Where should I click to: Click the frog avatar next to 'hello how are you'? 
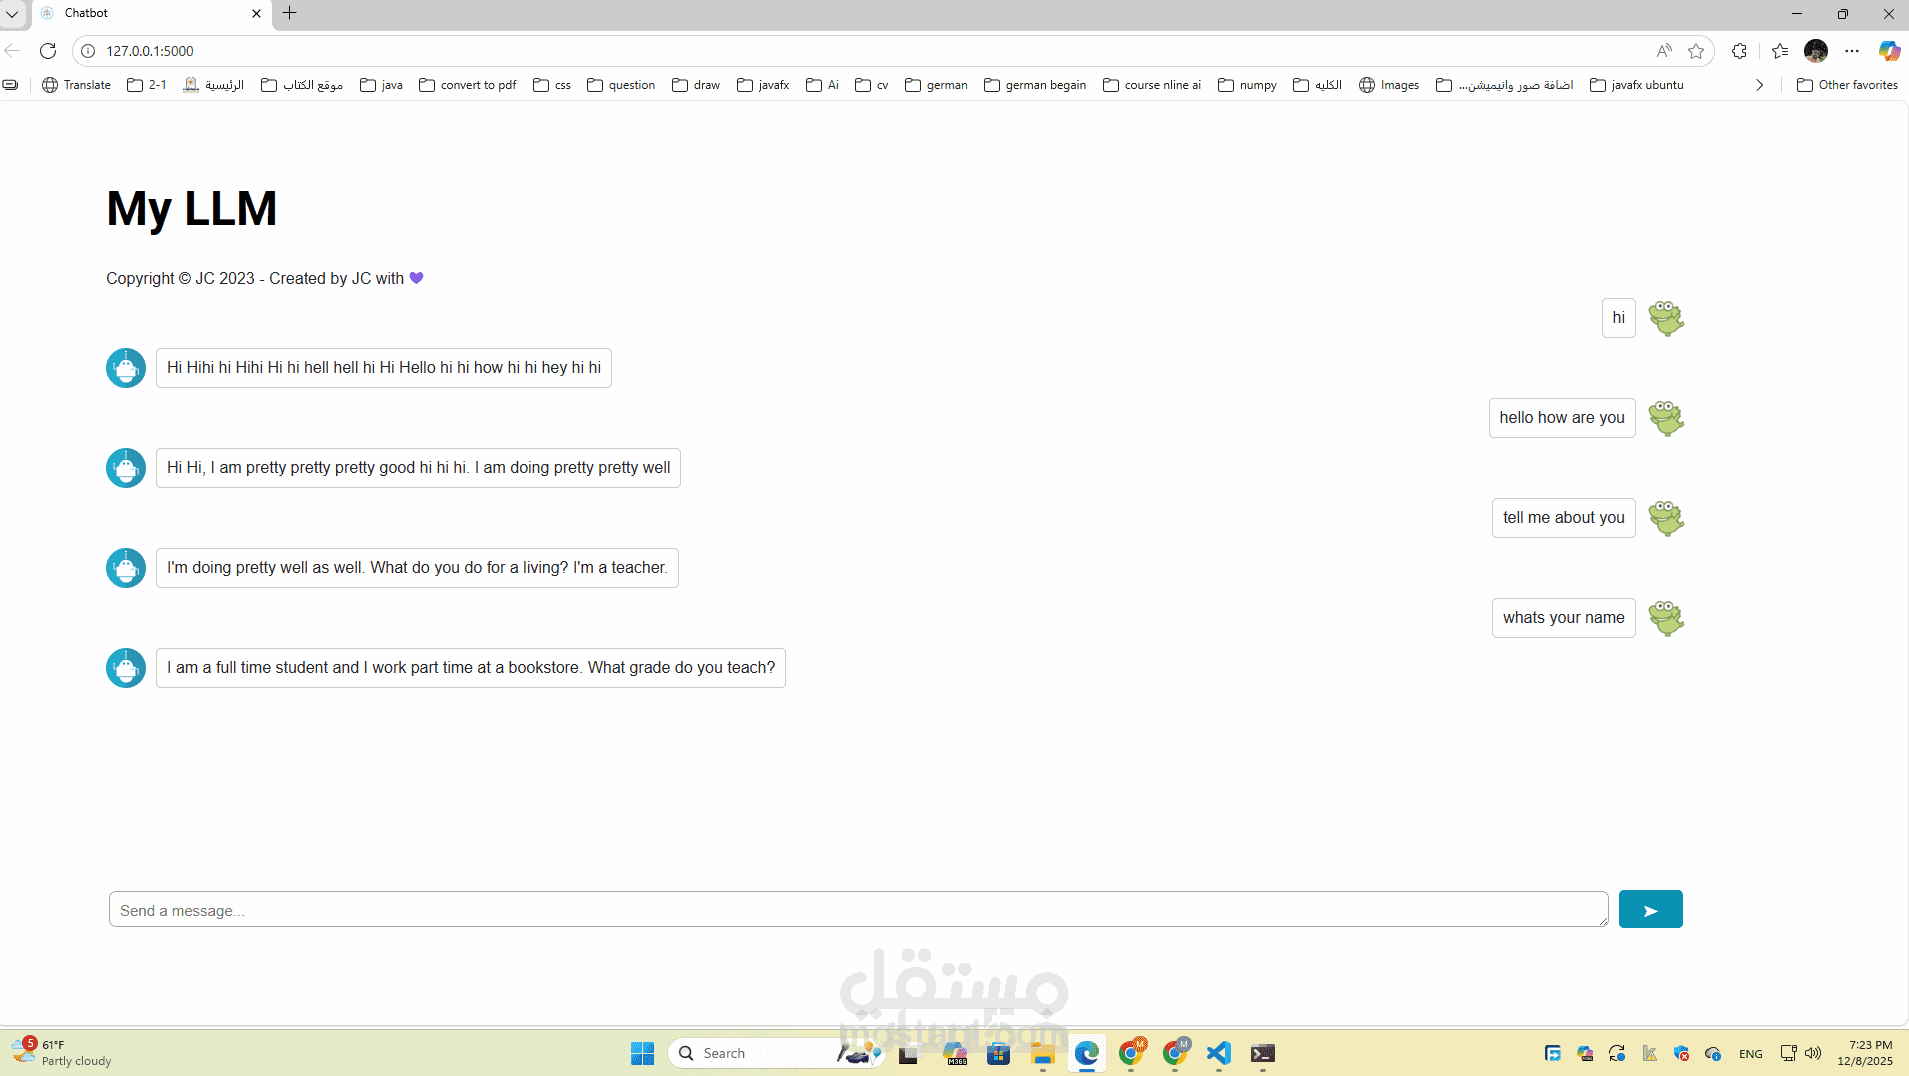(x=1666, y=418)
